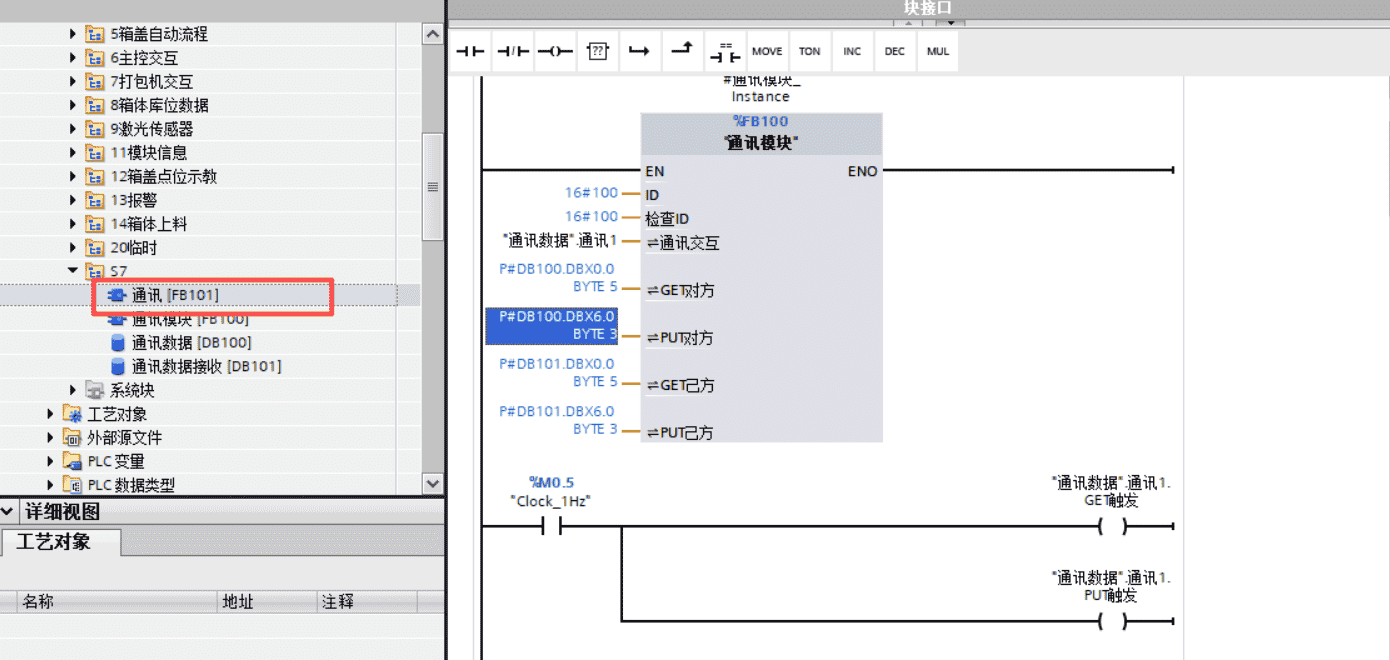
Task: Click the open branch icon
Action: pyautogui.click(x=638, y=52)
